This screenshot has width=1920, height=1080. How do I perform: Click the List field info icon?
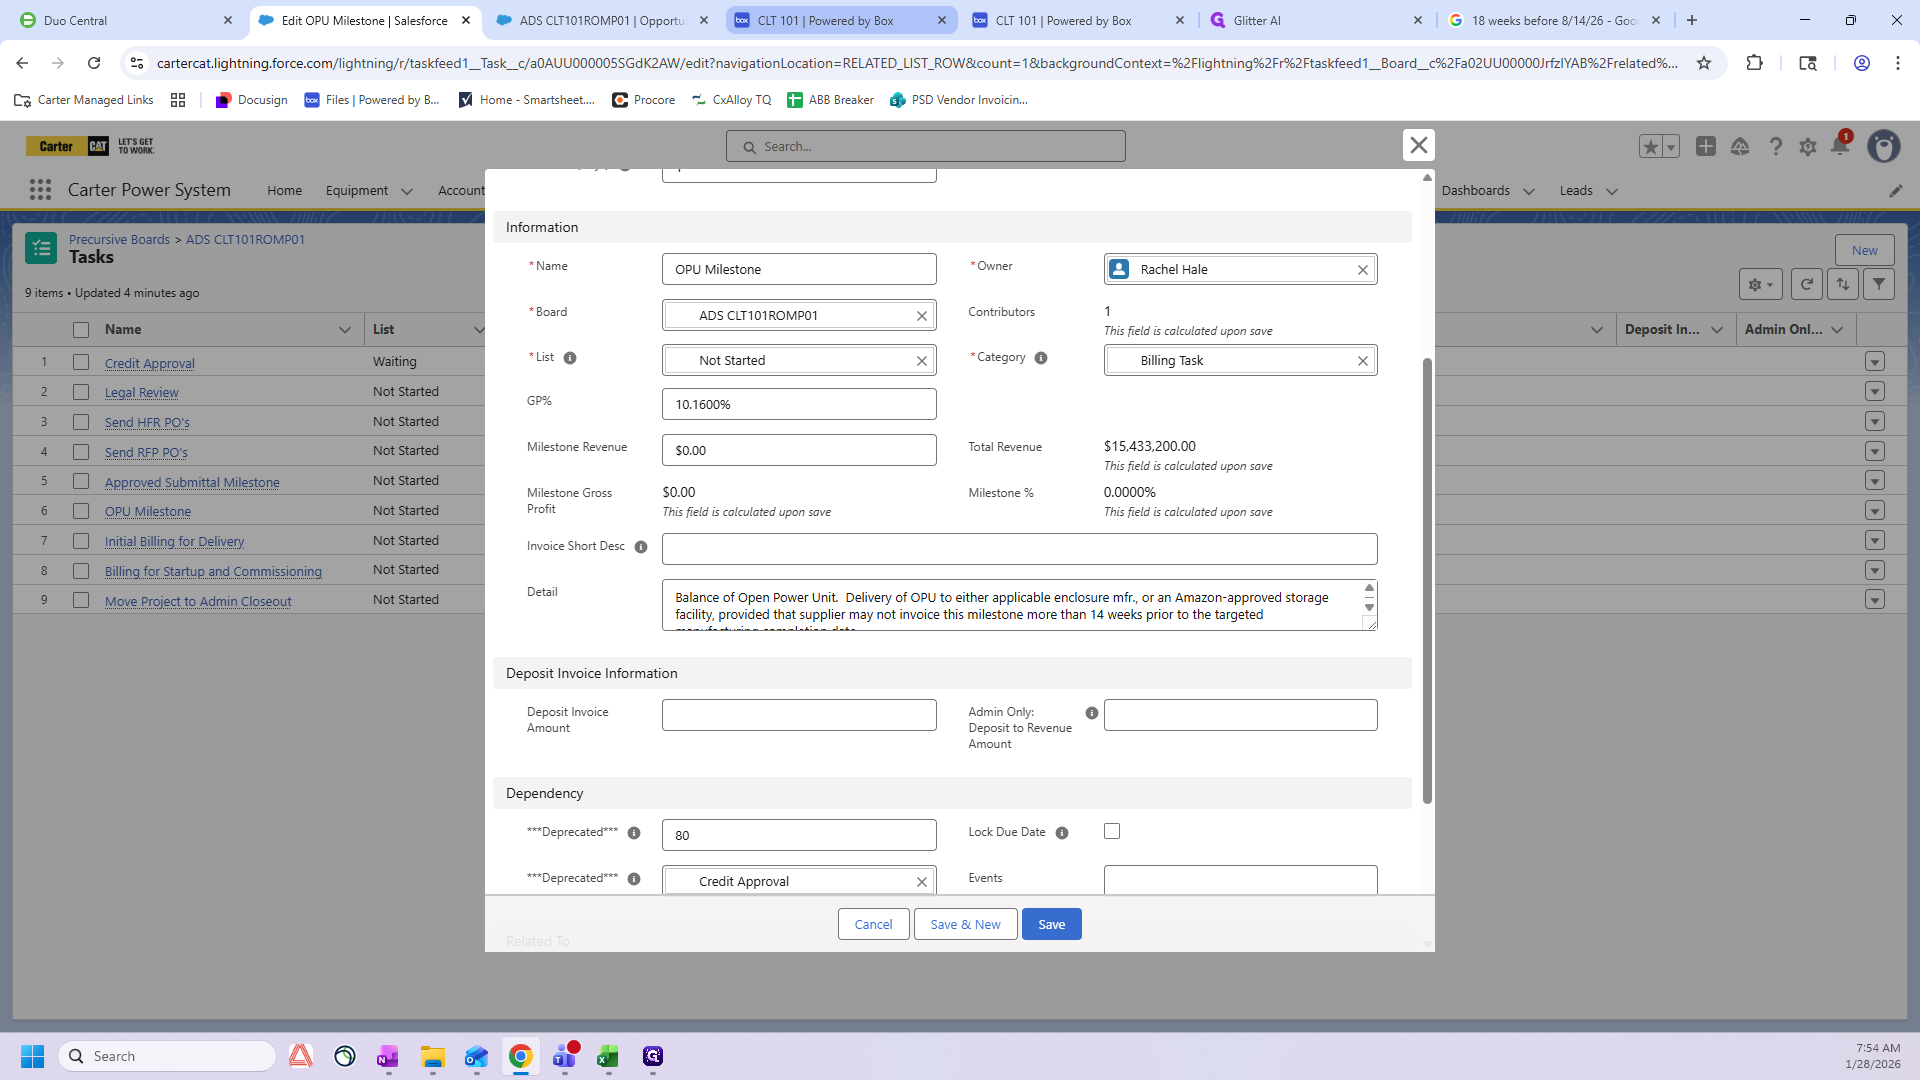coord(570,358)
